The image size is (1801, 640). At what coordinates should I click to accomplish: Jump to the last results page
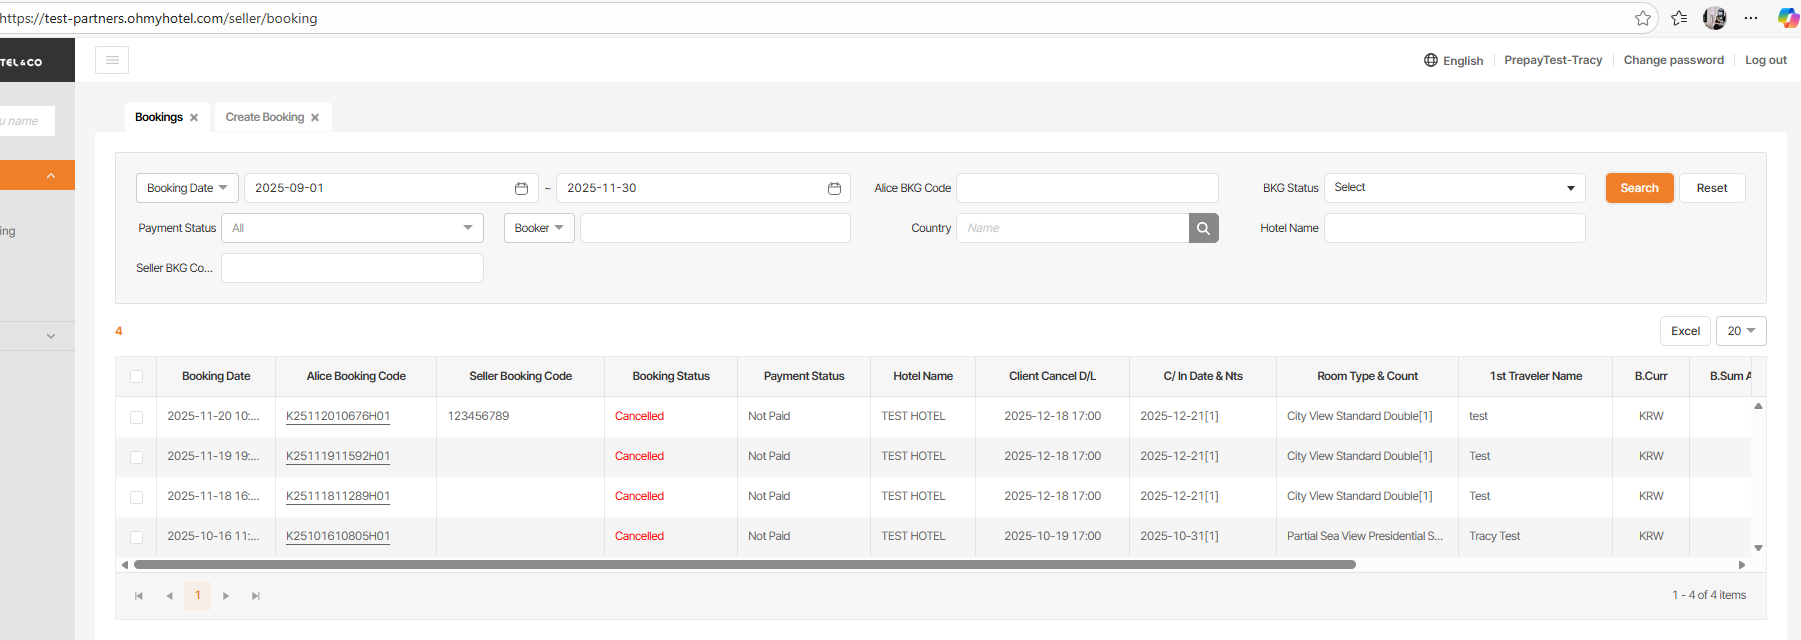256,596
